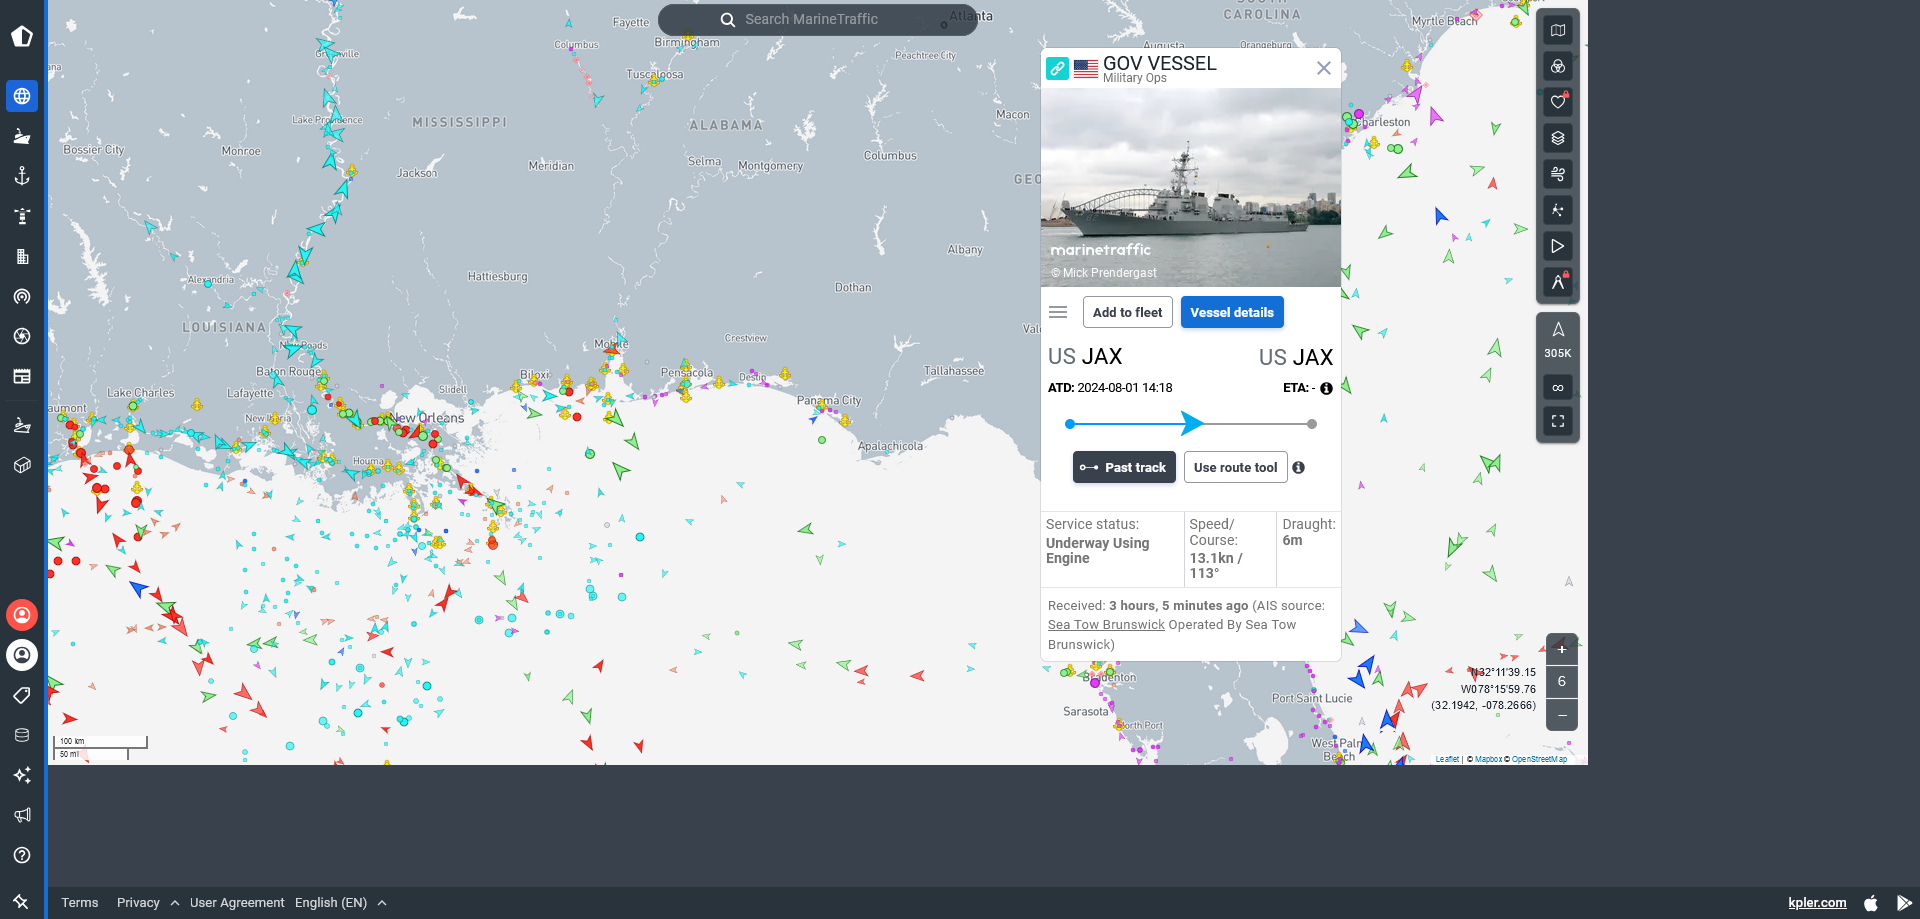
Task: Open the map layers stack icon
Action: pyautogui.click(x=1558, y=138)
